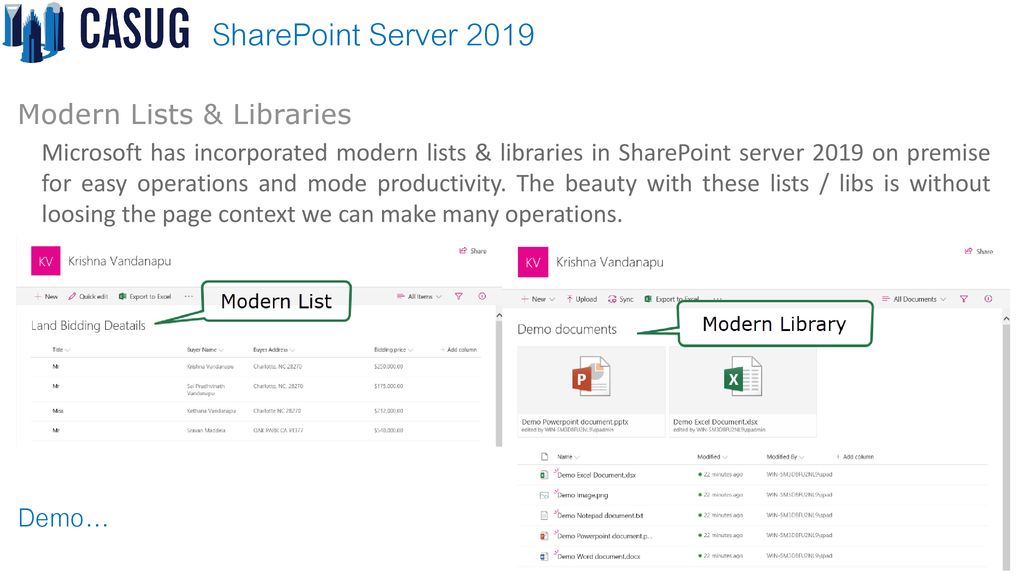Open Demo Word document.docx

click(599, 557)
